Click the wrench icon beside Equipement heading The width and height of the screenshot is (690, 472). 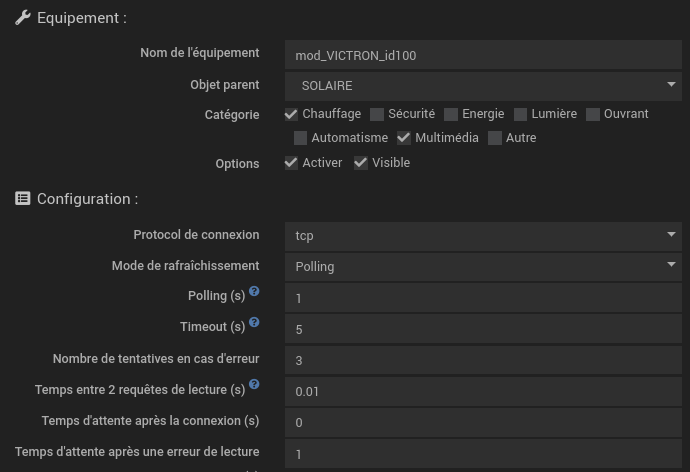coord(23,18)
